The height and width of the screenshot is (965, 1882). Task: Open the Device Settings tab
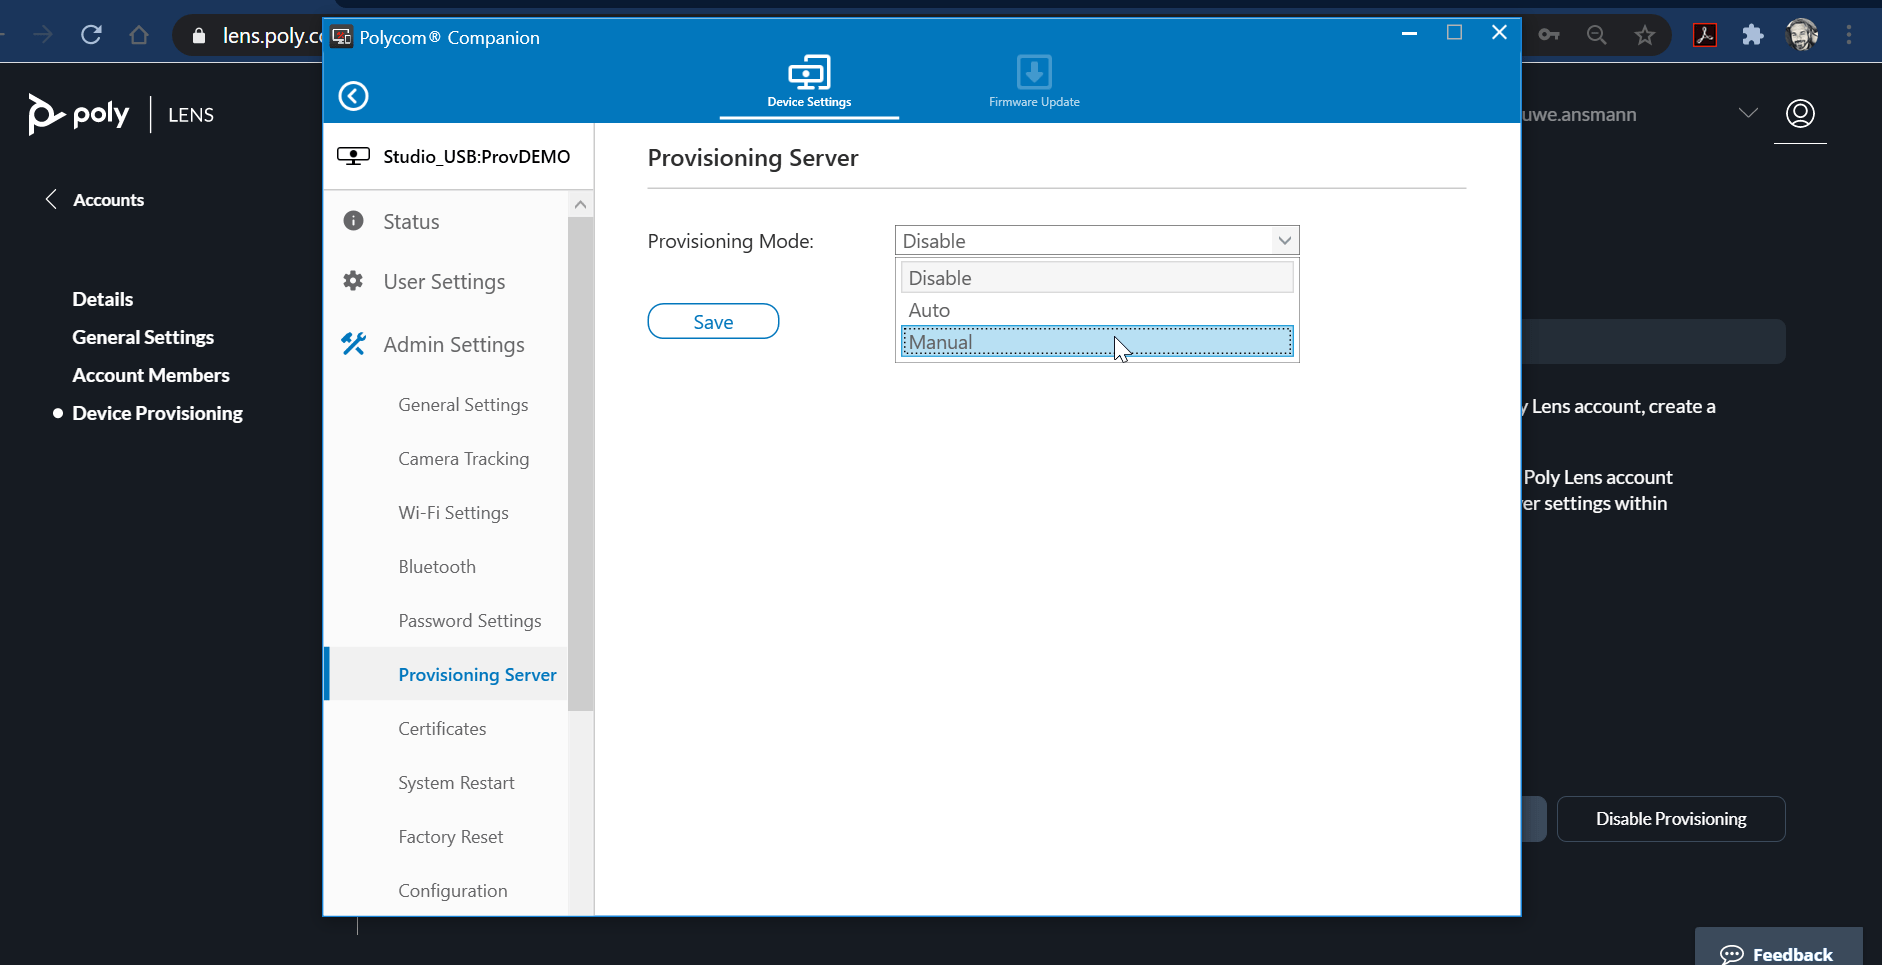[809, 82]
